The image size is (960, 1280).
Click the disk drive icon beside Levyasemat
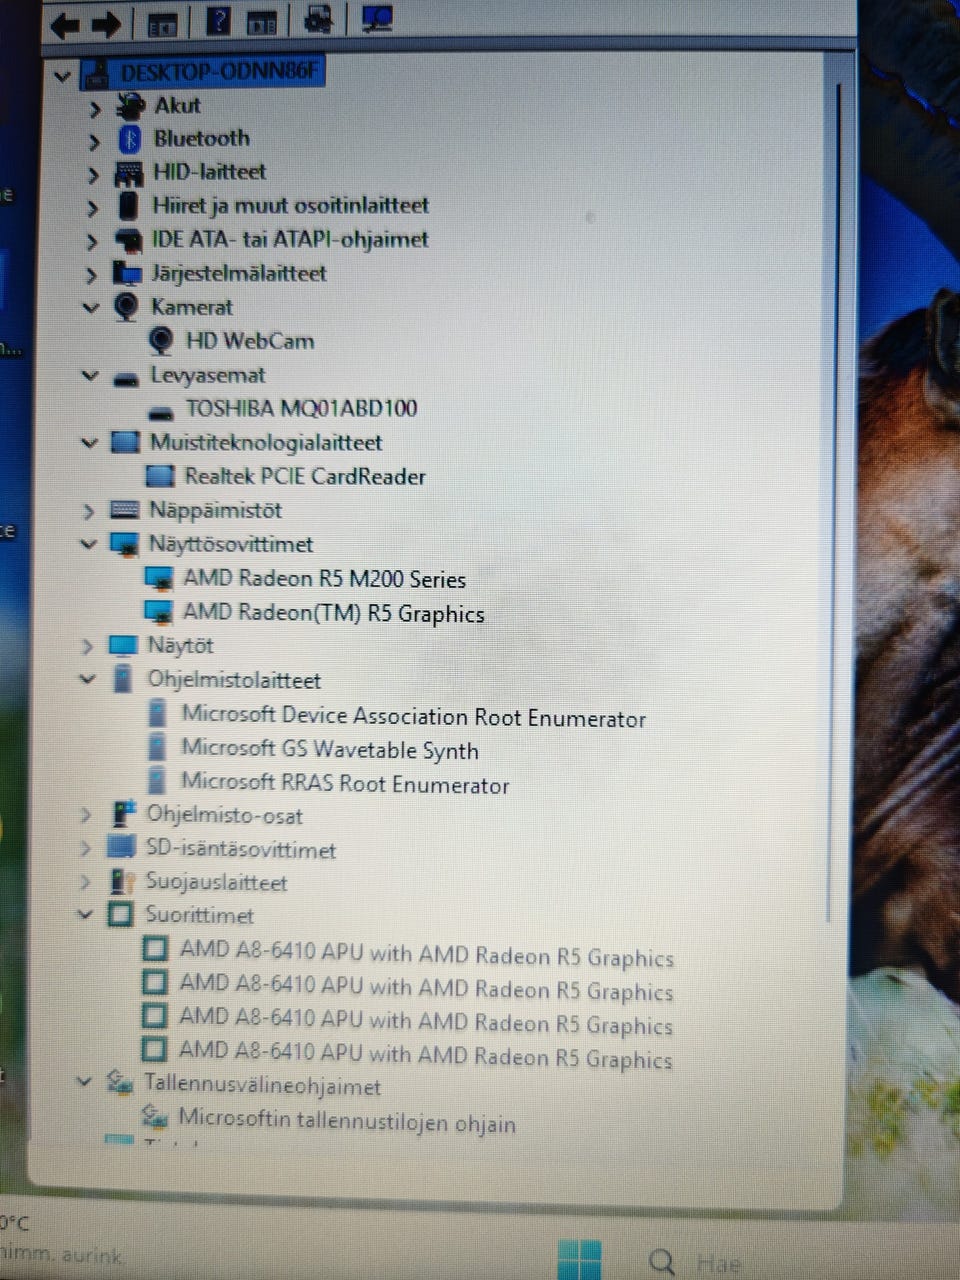point(125,378)
